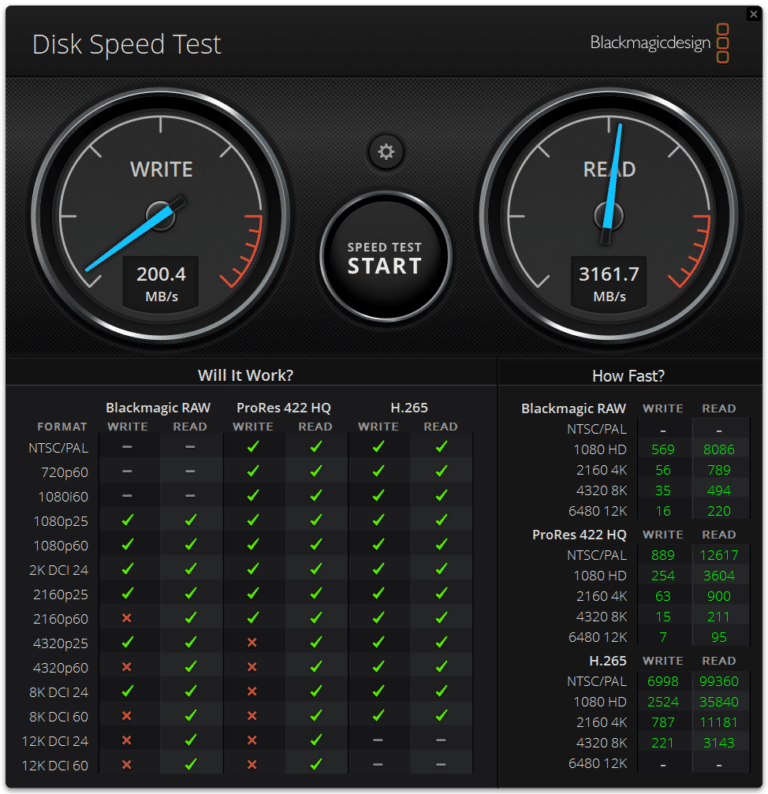Click the Blackmagicdesign logo
This screenshot has height=794, width=768.
[660, 43]
